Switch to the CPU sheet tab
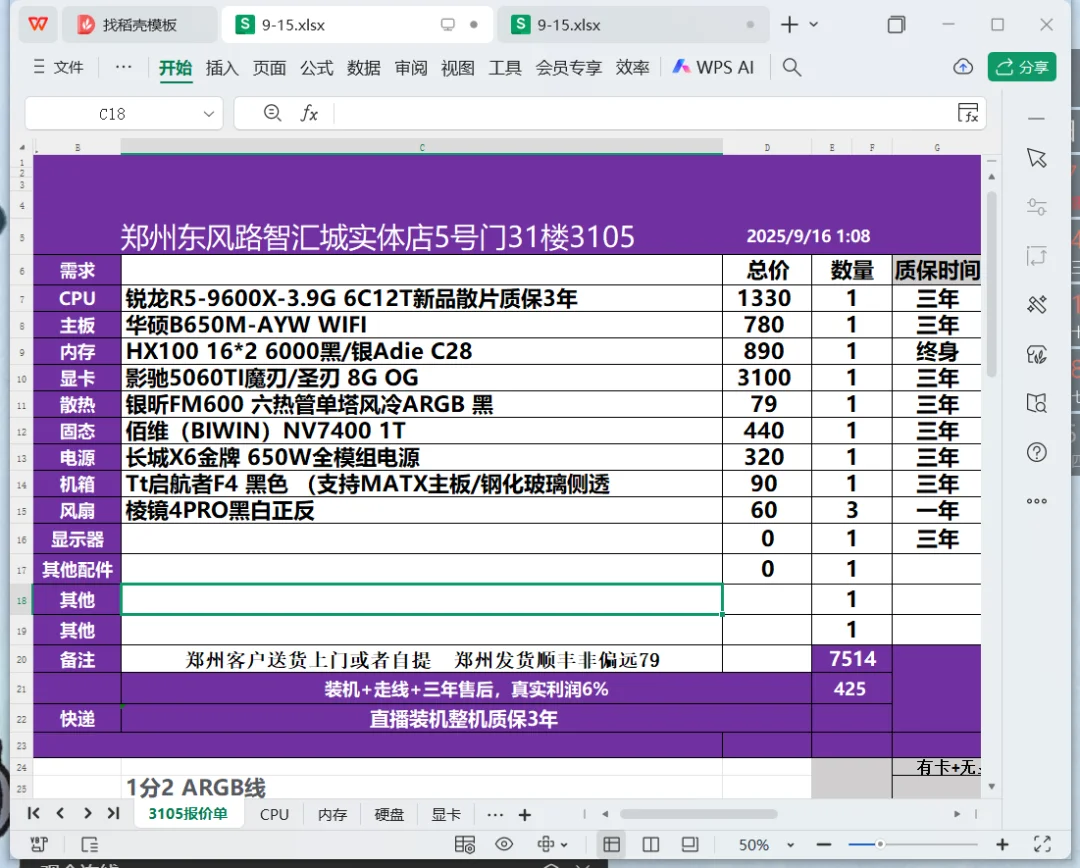 point(274,814)
